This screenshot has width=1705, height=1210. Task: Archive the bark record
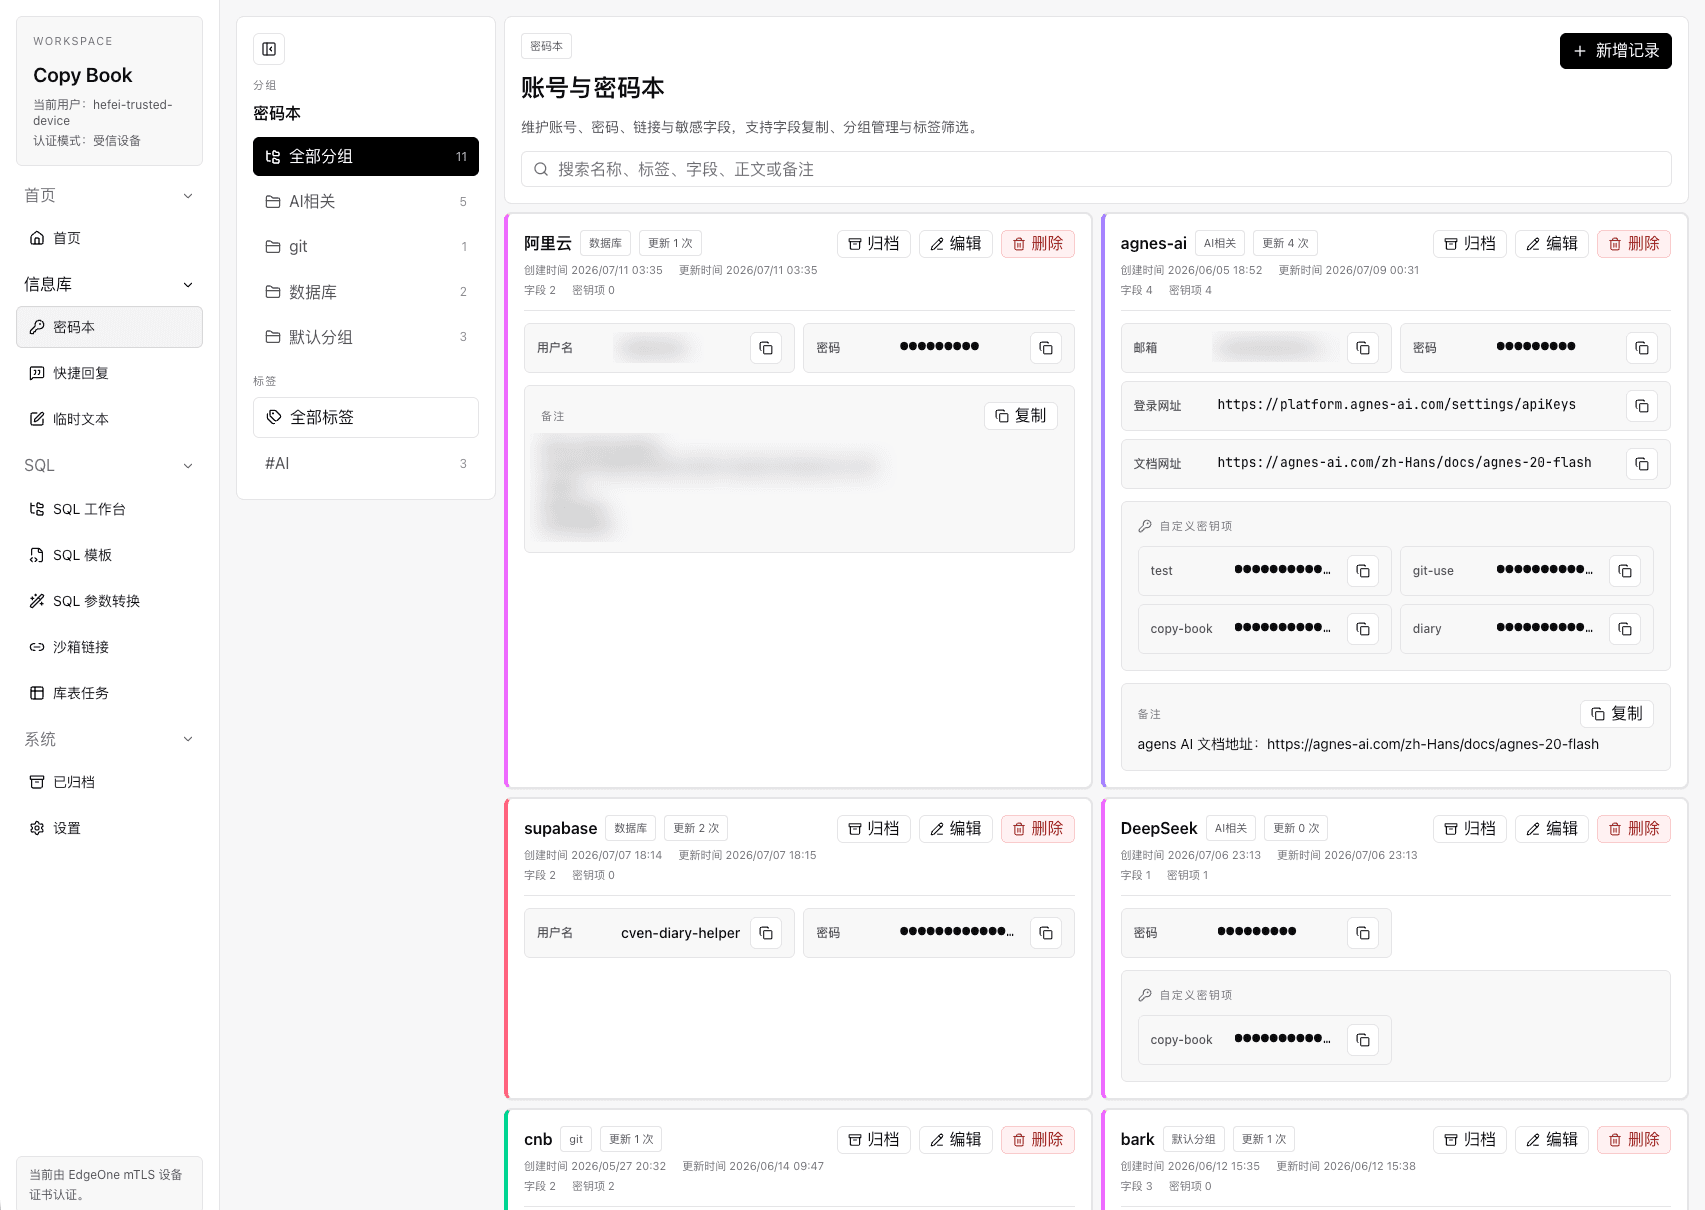[x=1470, y=1140]
